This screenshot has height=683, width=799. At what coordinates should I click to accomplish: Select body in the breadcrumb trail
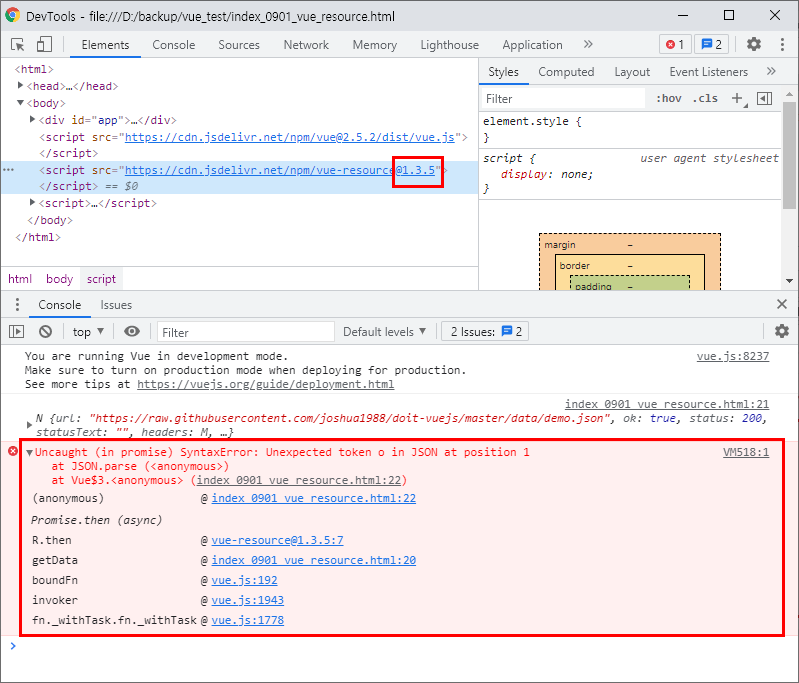point(60,279)
